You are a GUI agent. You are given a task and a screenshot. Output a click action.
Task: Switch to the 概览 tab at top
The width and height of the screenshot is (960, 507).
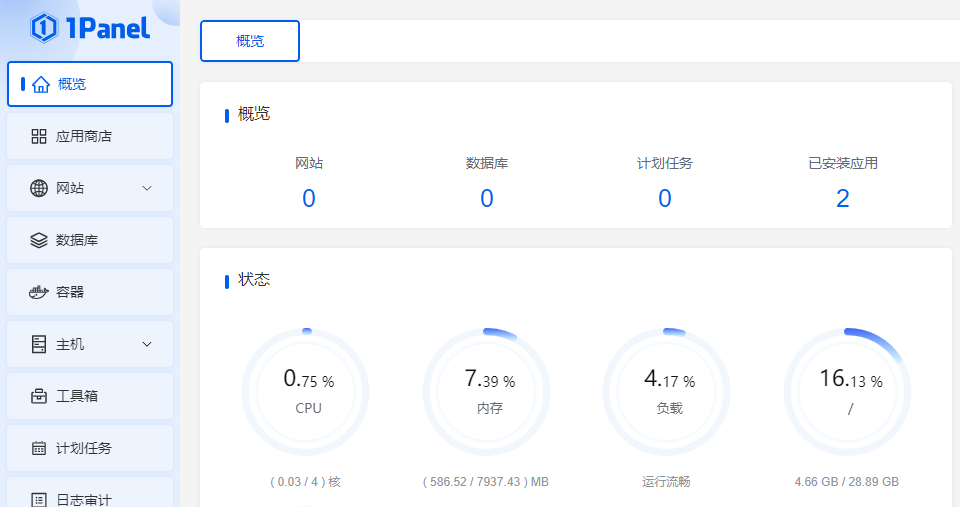tap(250, 41)
